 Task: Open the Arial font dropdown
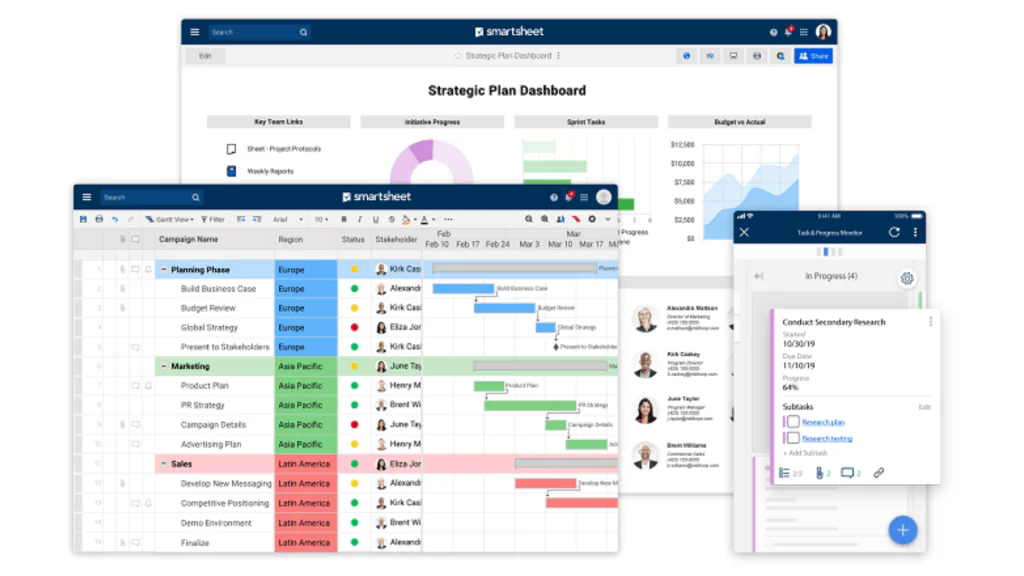(x=287, y=219)
